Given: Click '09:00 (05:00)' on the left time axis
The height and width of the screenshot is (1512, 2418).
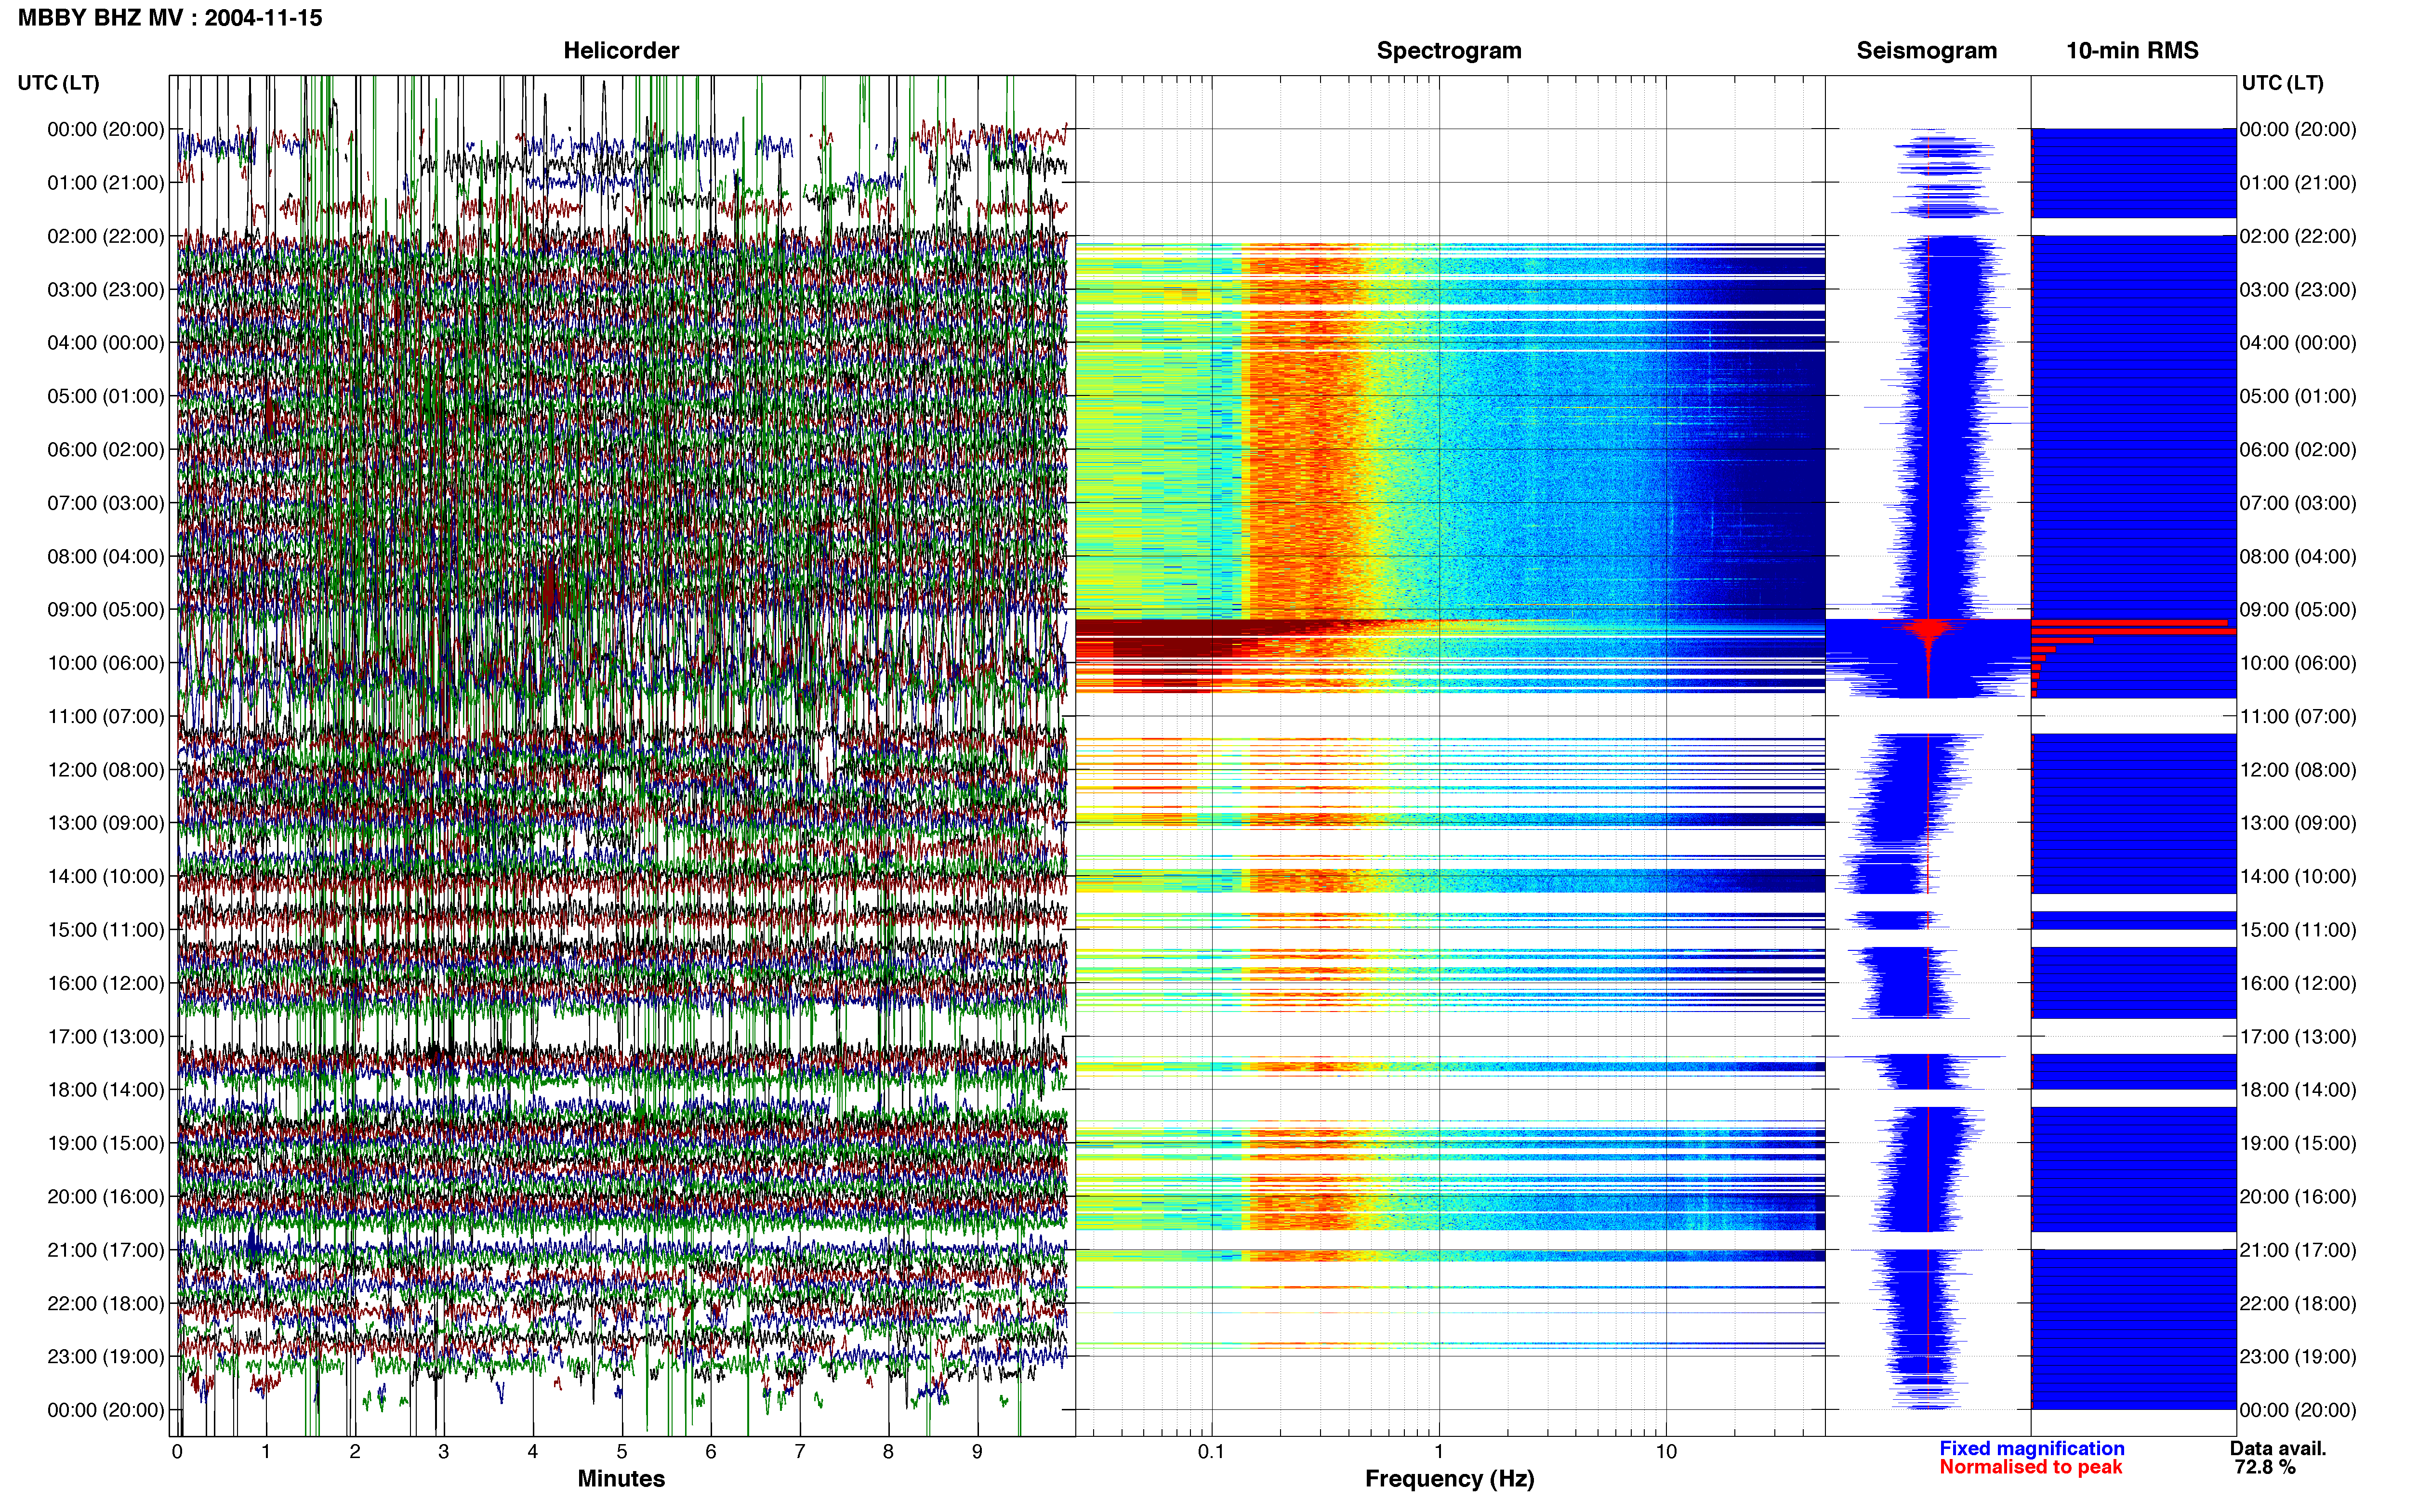Looking at the screenshot, I should pyautogui.click(x=106, y=610).
